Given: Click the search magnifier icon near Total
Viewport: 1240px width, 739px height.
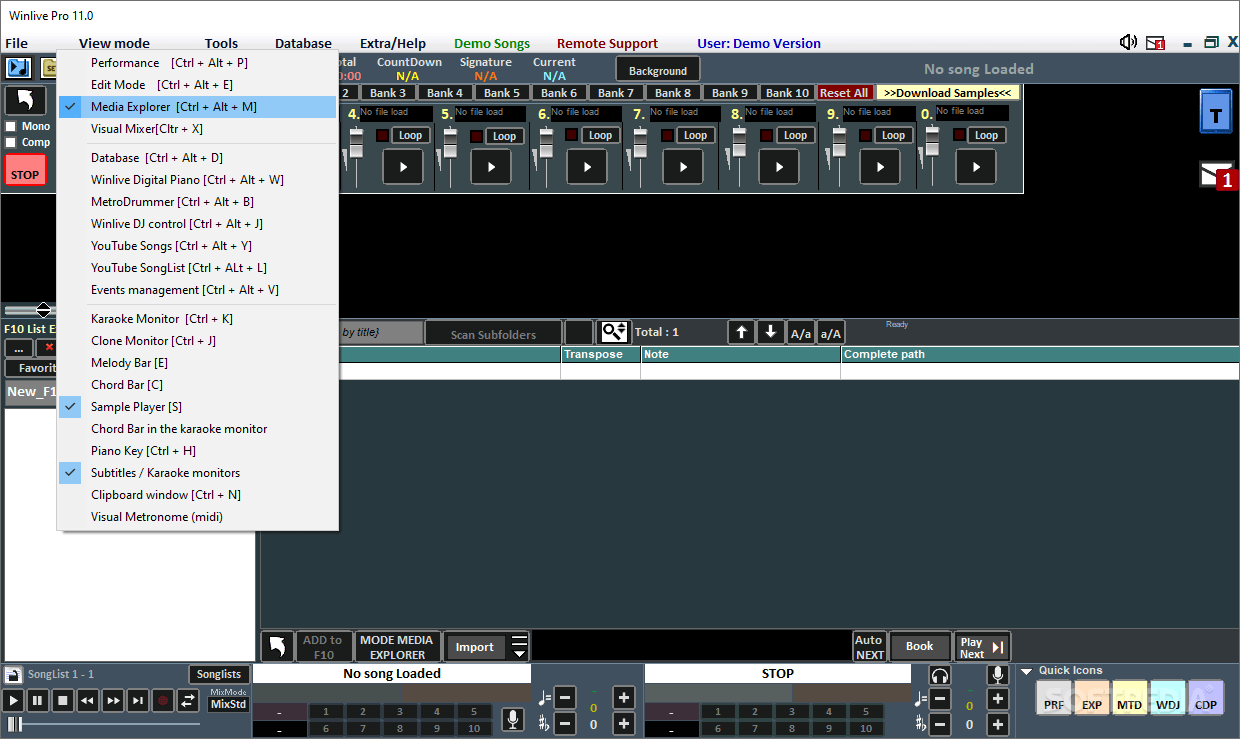Looking at the screenshot, I should 613,332.
